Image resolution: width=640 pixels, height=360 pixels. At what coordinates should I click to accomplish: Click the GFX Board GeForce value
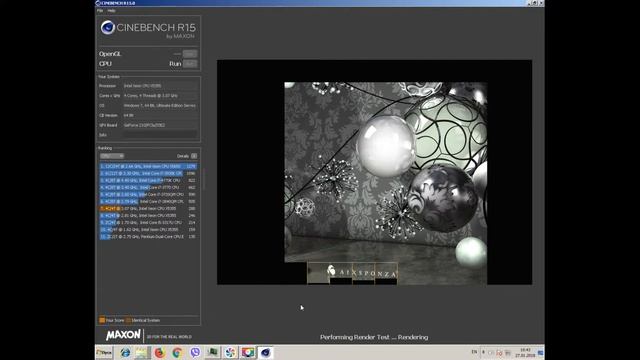click(x=144, y=125)
